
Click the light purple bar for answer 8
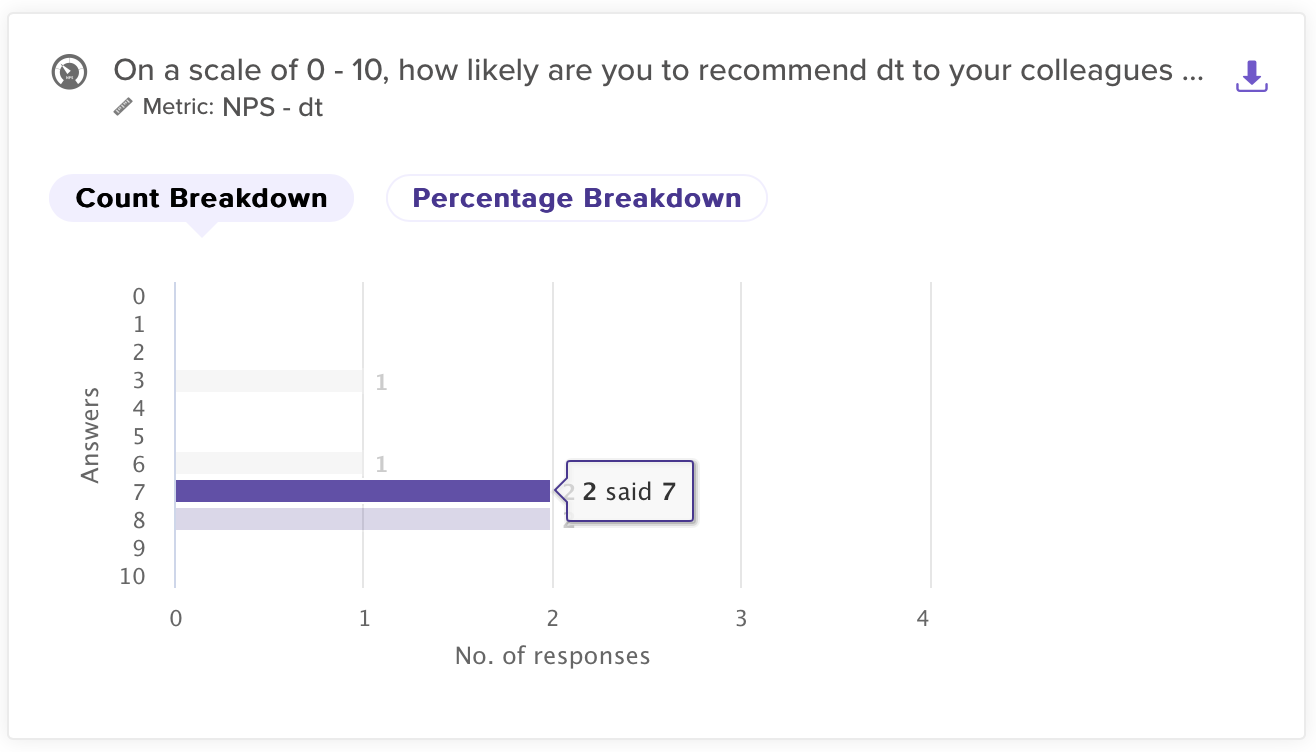362,519
